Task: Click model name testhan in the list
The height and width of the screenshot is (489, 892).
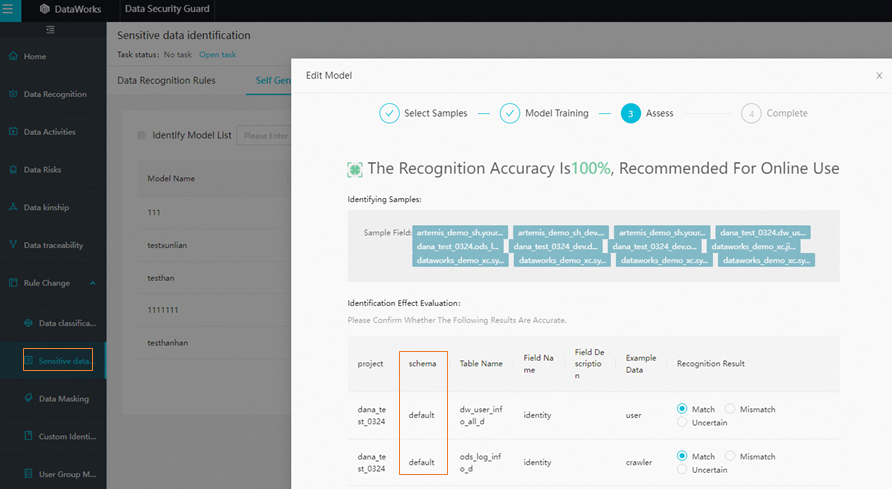Action: click(161, 277)
